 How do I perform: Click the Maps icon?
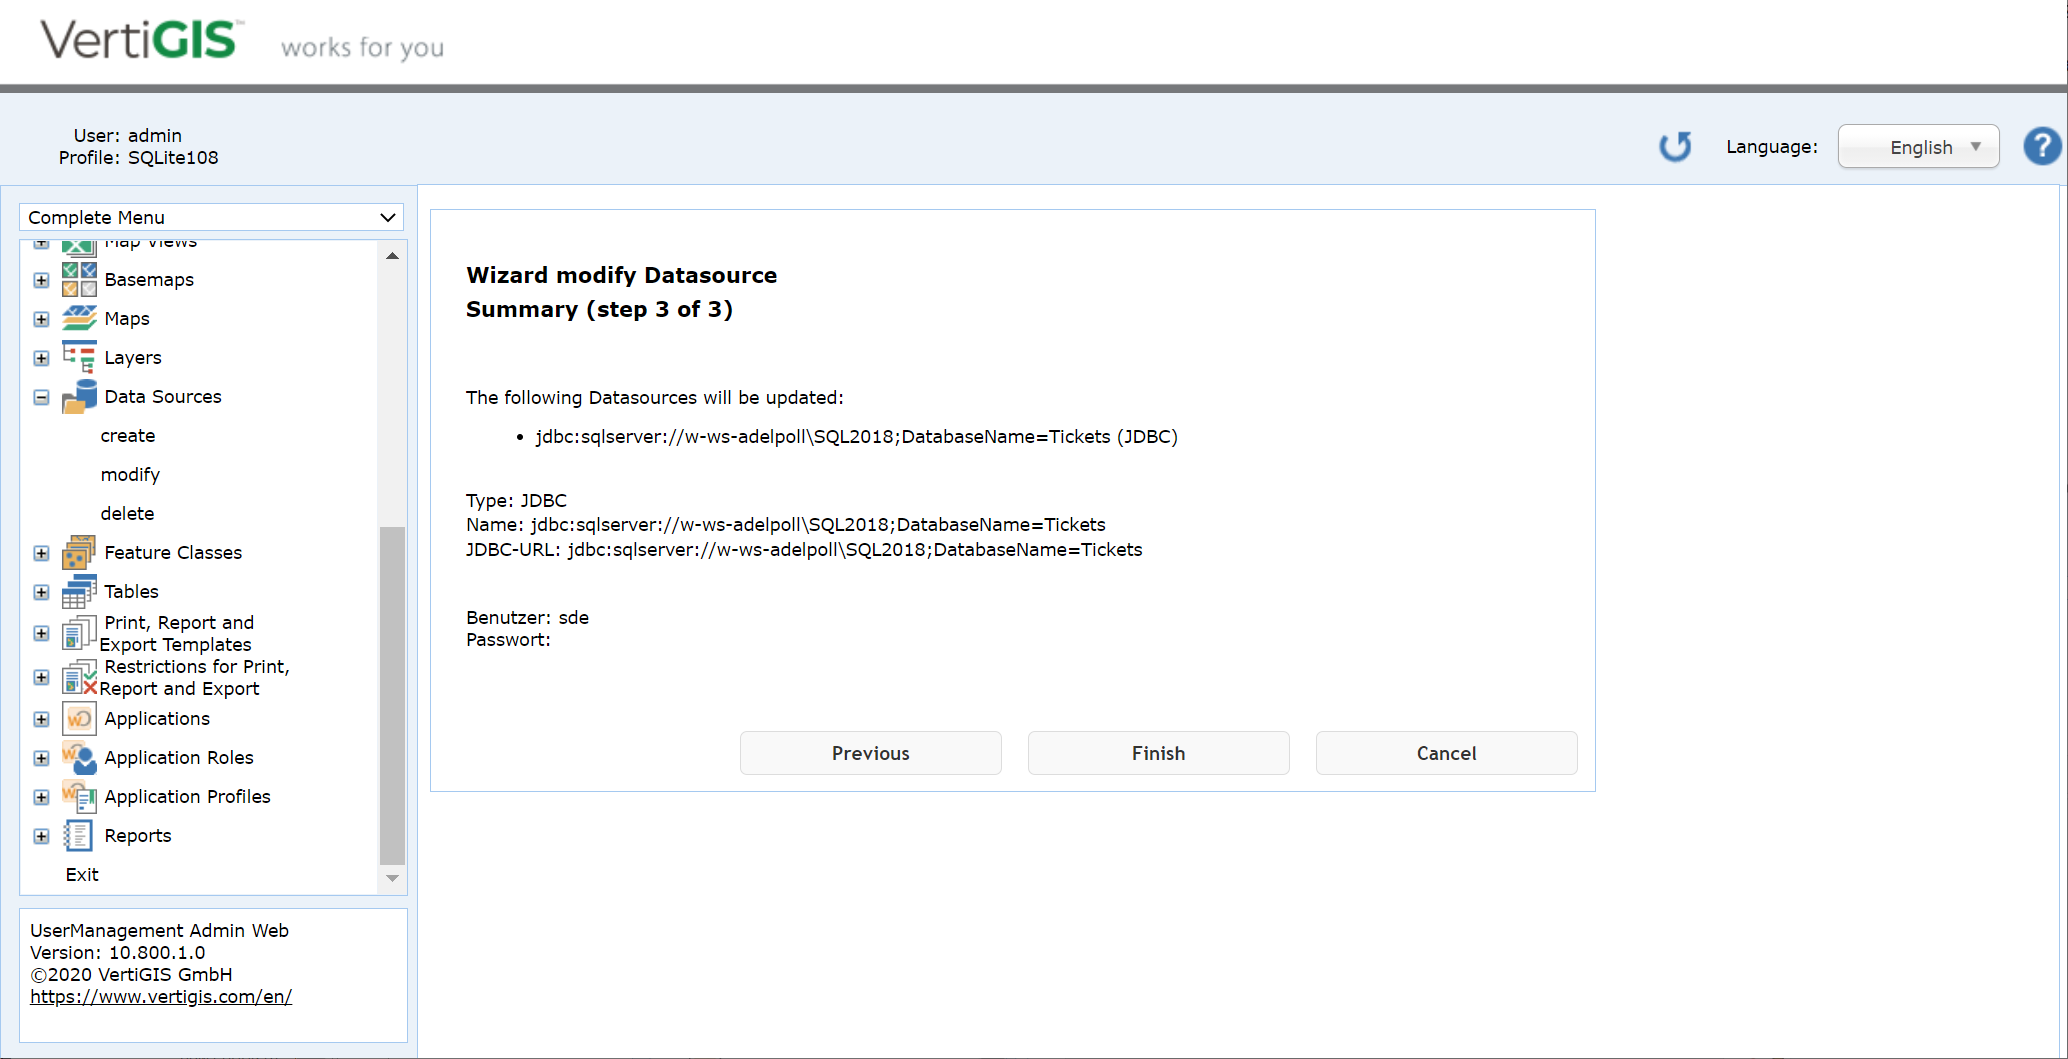click(79, 318)
